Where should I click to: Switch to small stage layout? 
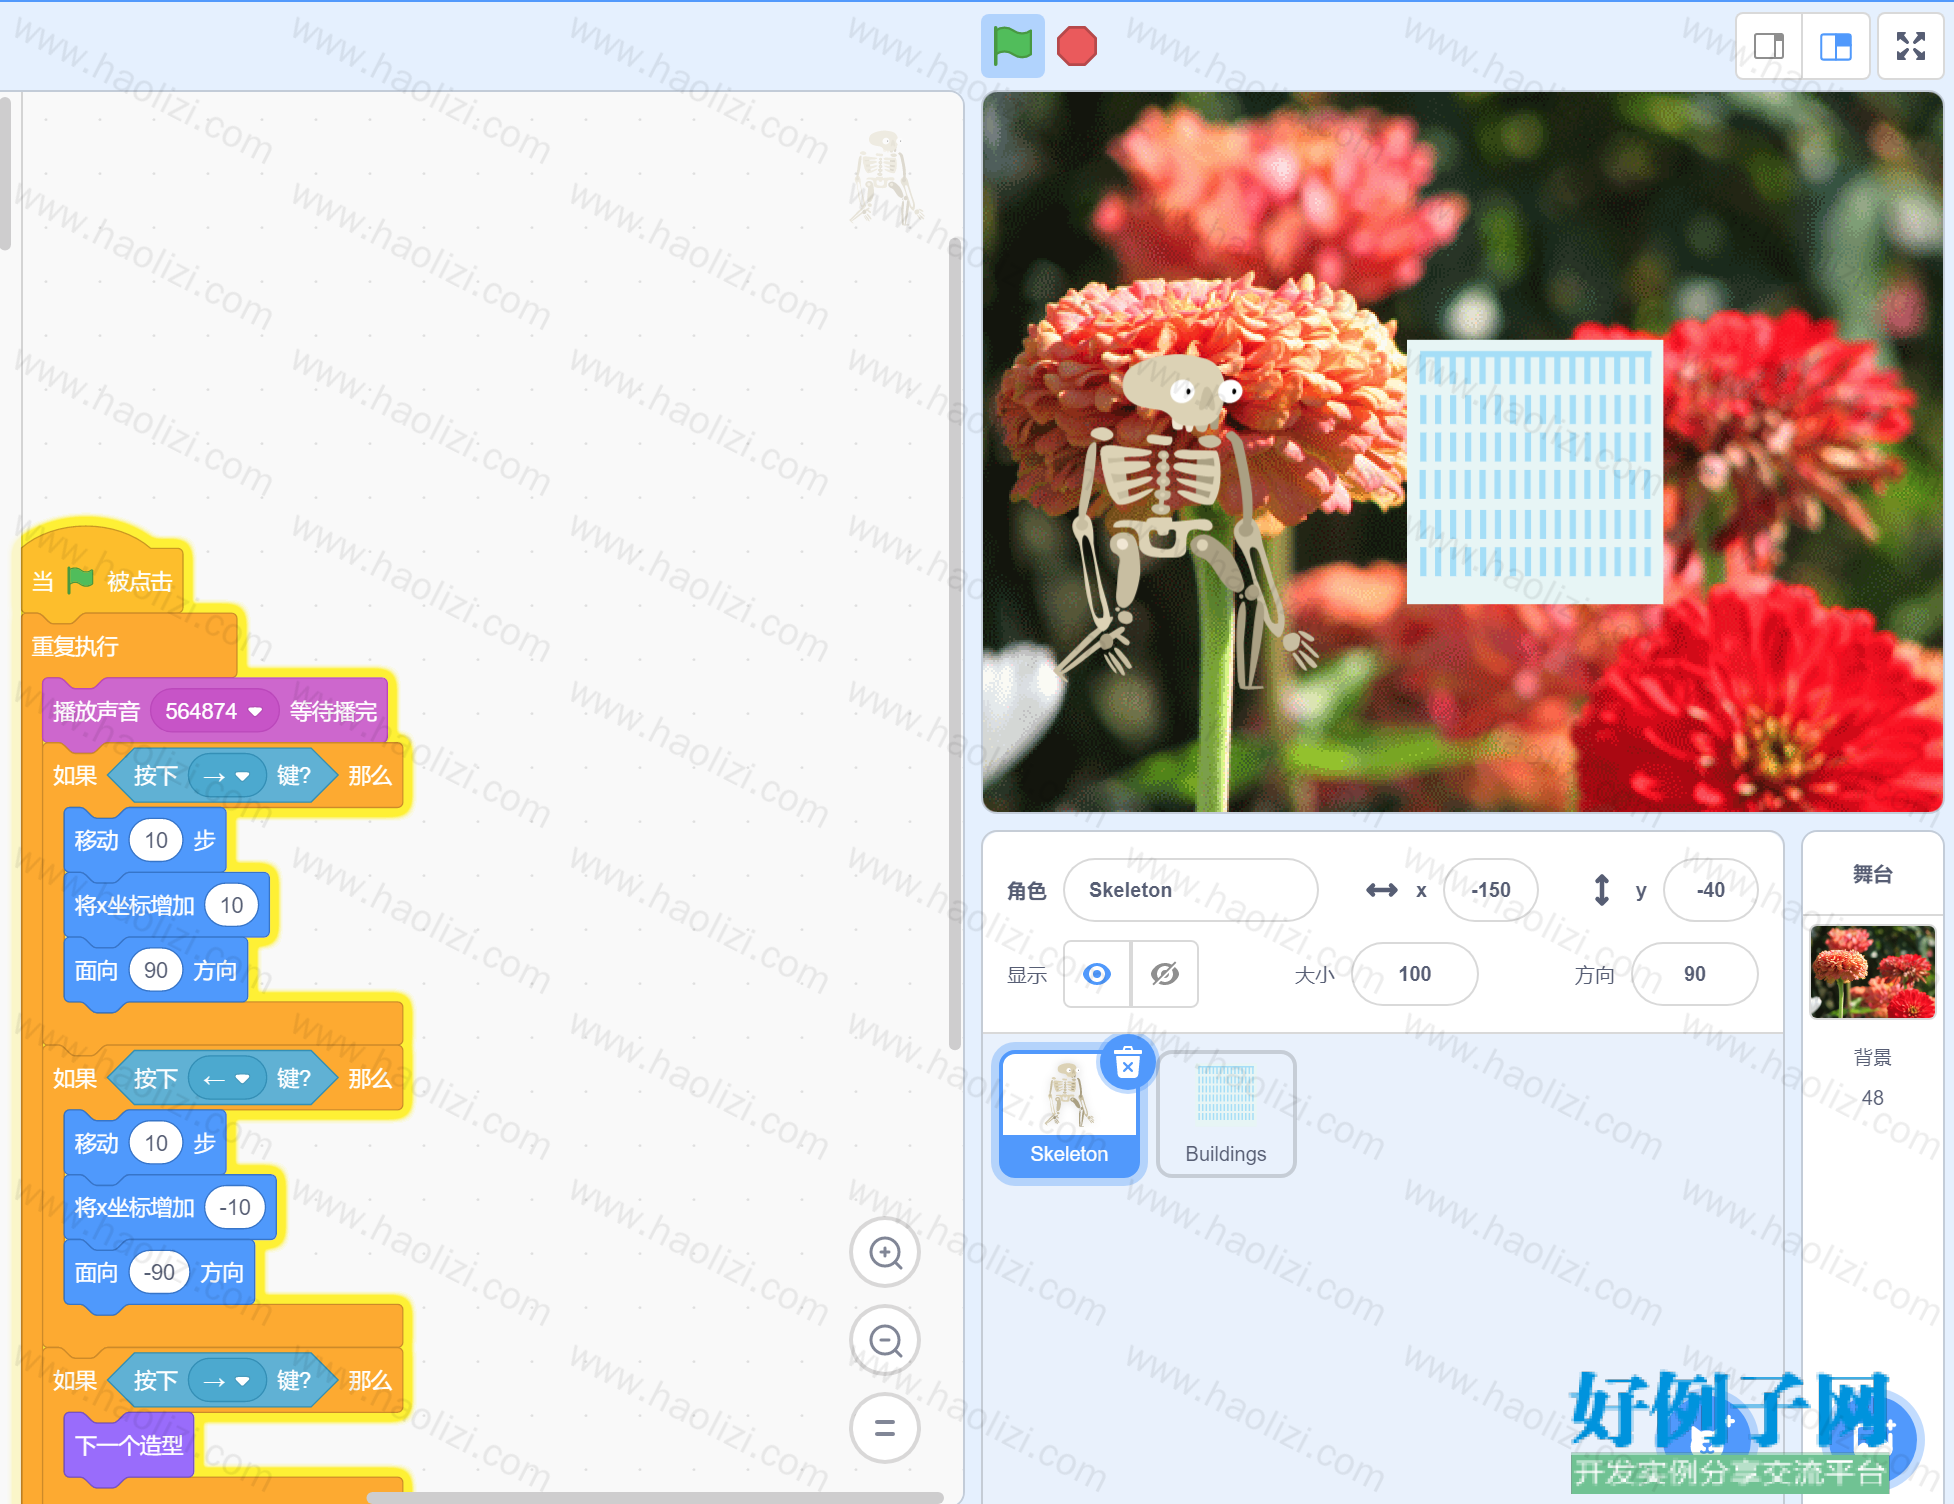coord(1769,46)
